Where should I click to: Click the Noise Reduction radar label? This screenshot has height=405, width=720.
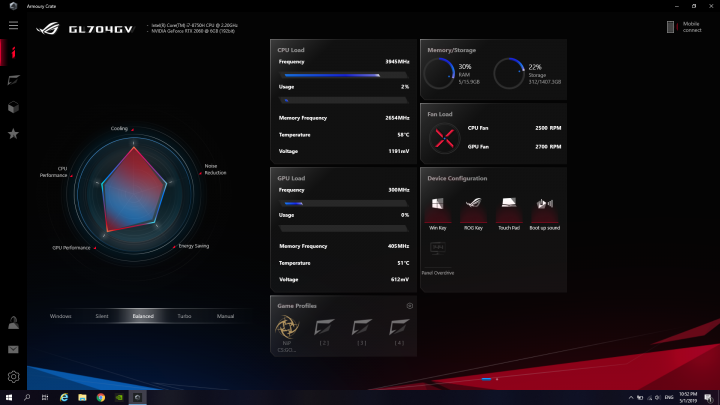point(215,169)
